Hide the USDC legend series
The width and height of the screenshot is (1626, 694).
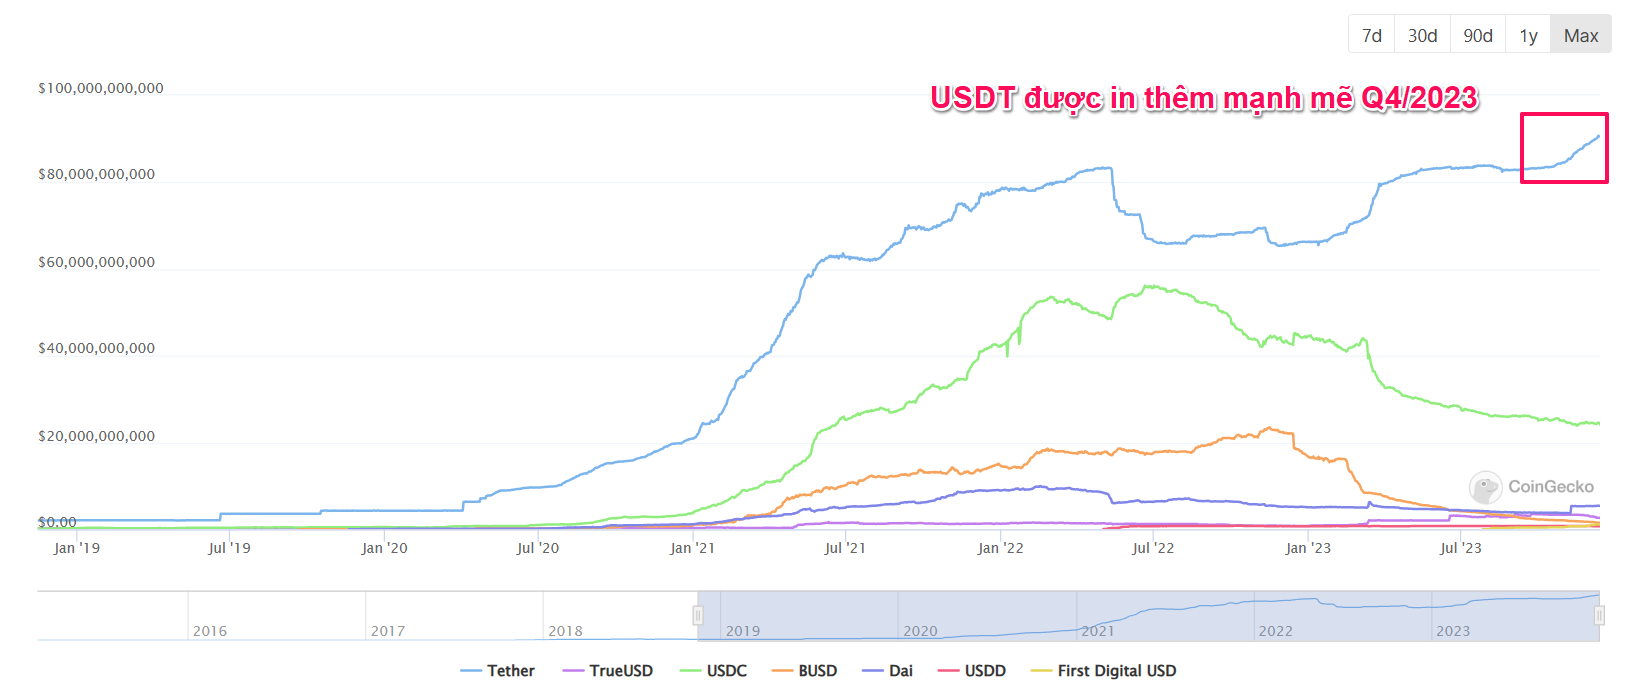pyautogui.click(x=713, y=671)
